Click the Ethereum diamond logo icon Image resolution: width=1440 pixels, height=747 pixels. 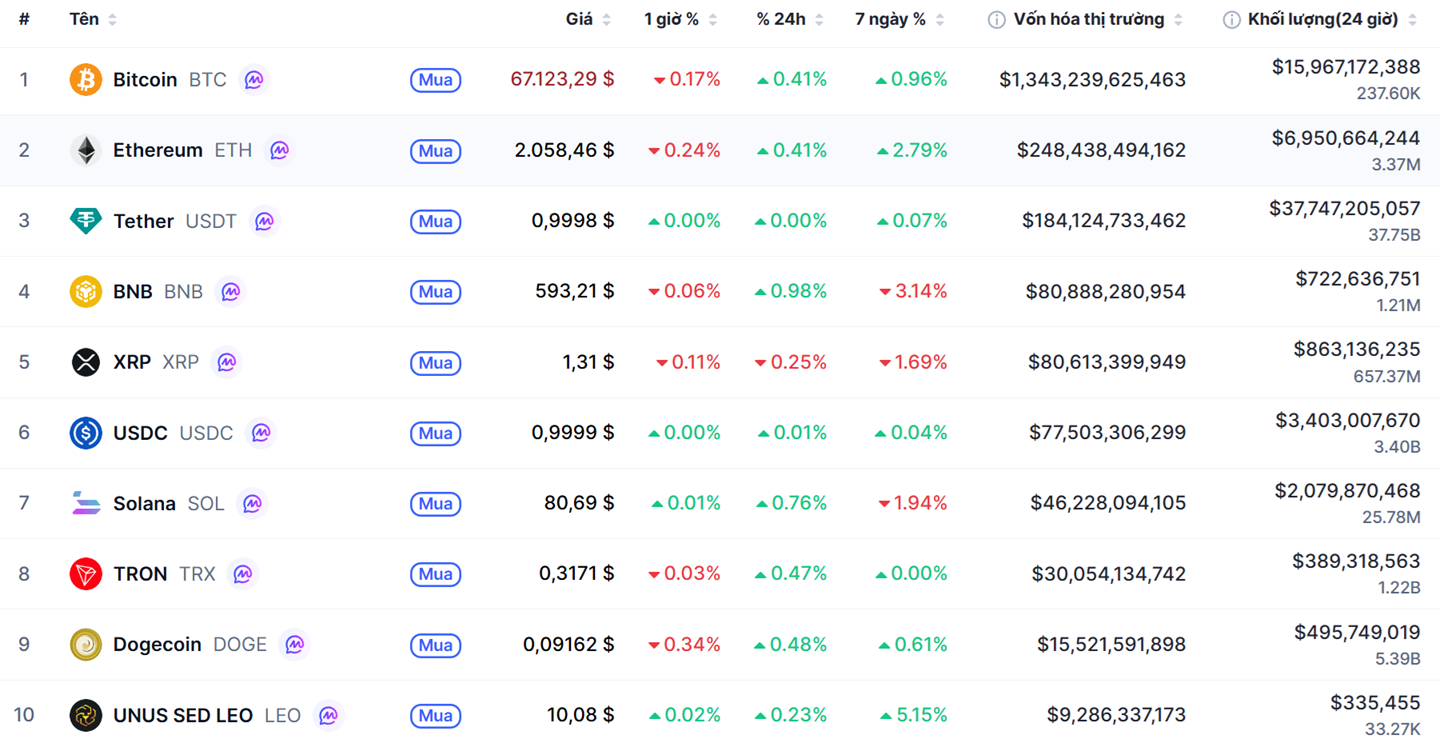coord(85,150)
